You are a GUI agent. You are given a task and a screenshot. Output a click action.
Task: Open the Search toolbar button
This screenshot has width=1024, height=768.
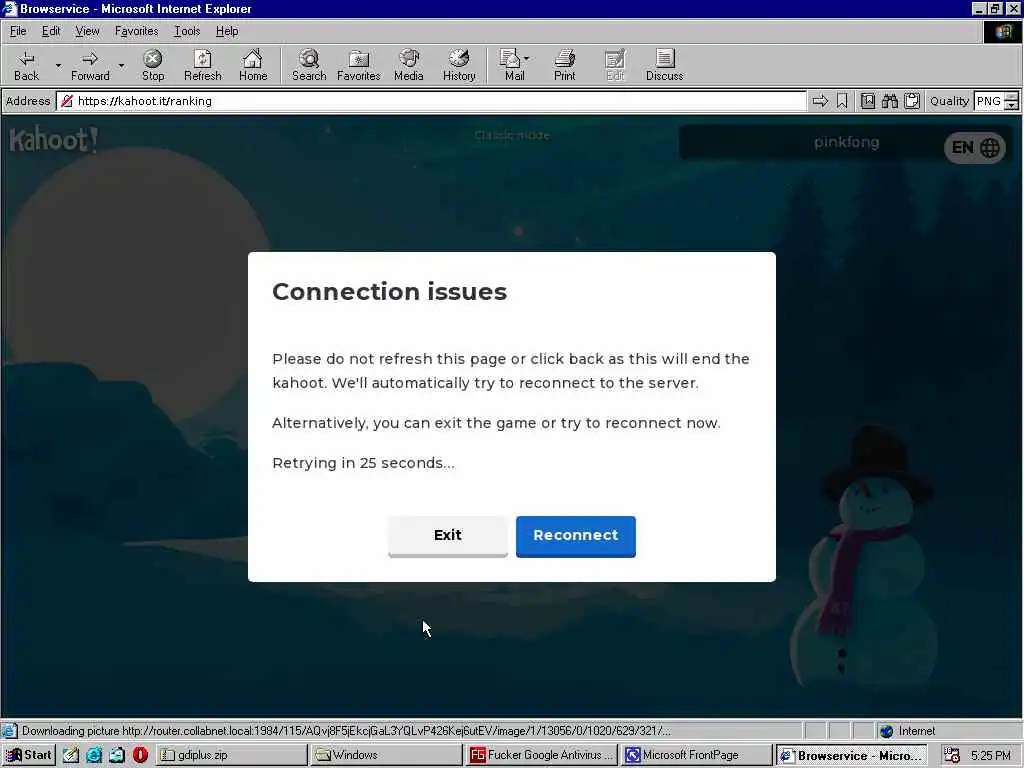309,66
